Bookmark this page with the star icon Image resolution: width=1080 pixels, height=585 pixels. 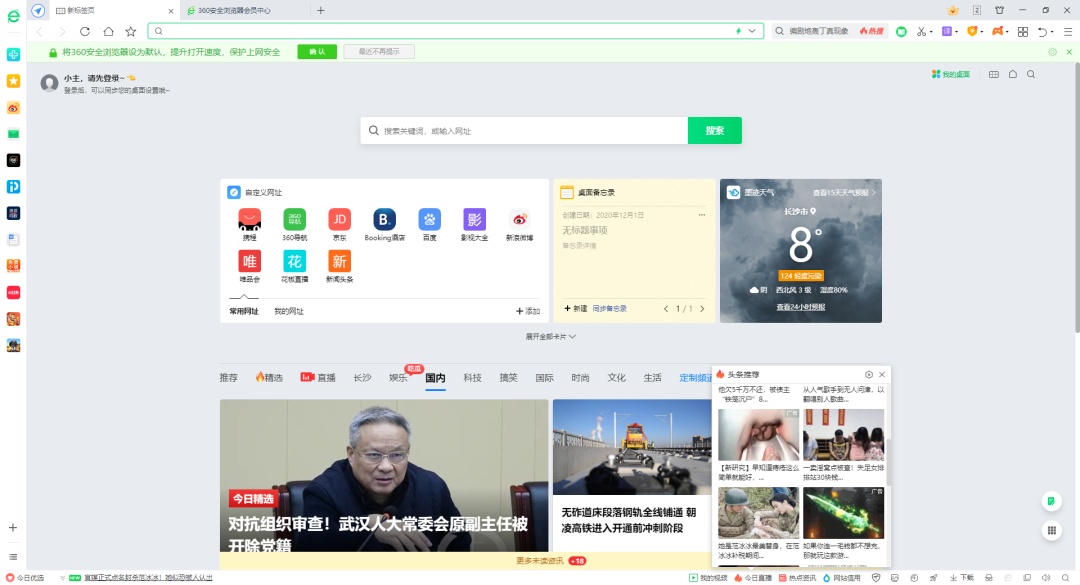(131, 31)
